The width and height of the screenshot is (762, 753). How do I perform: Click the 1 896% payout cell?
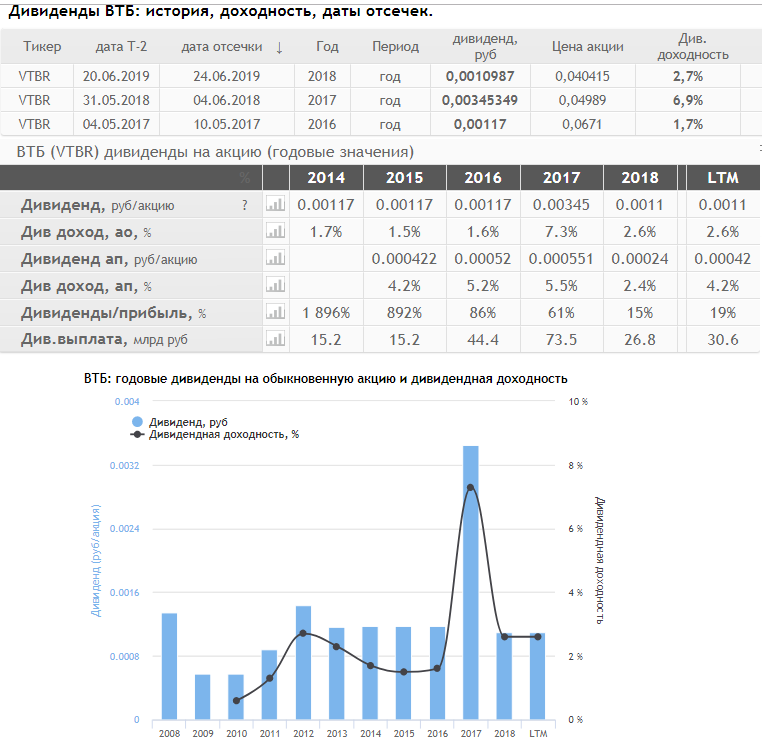[326, 313]
